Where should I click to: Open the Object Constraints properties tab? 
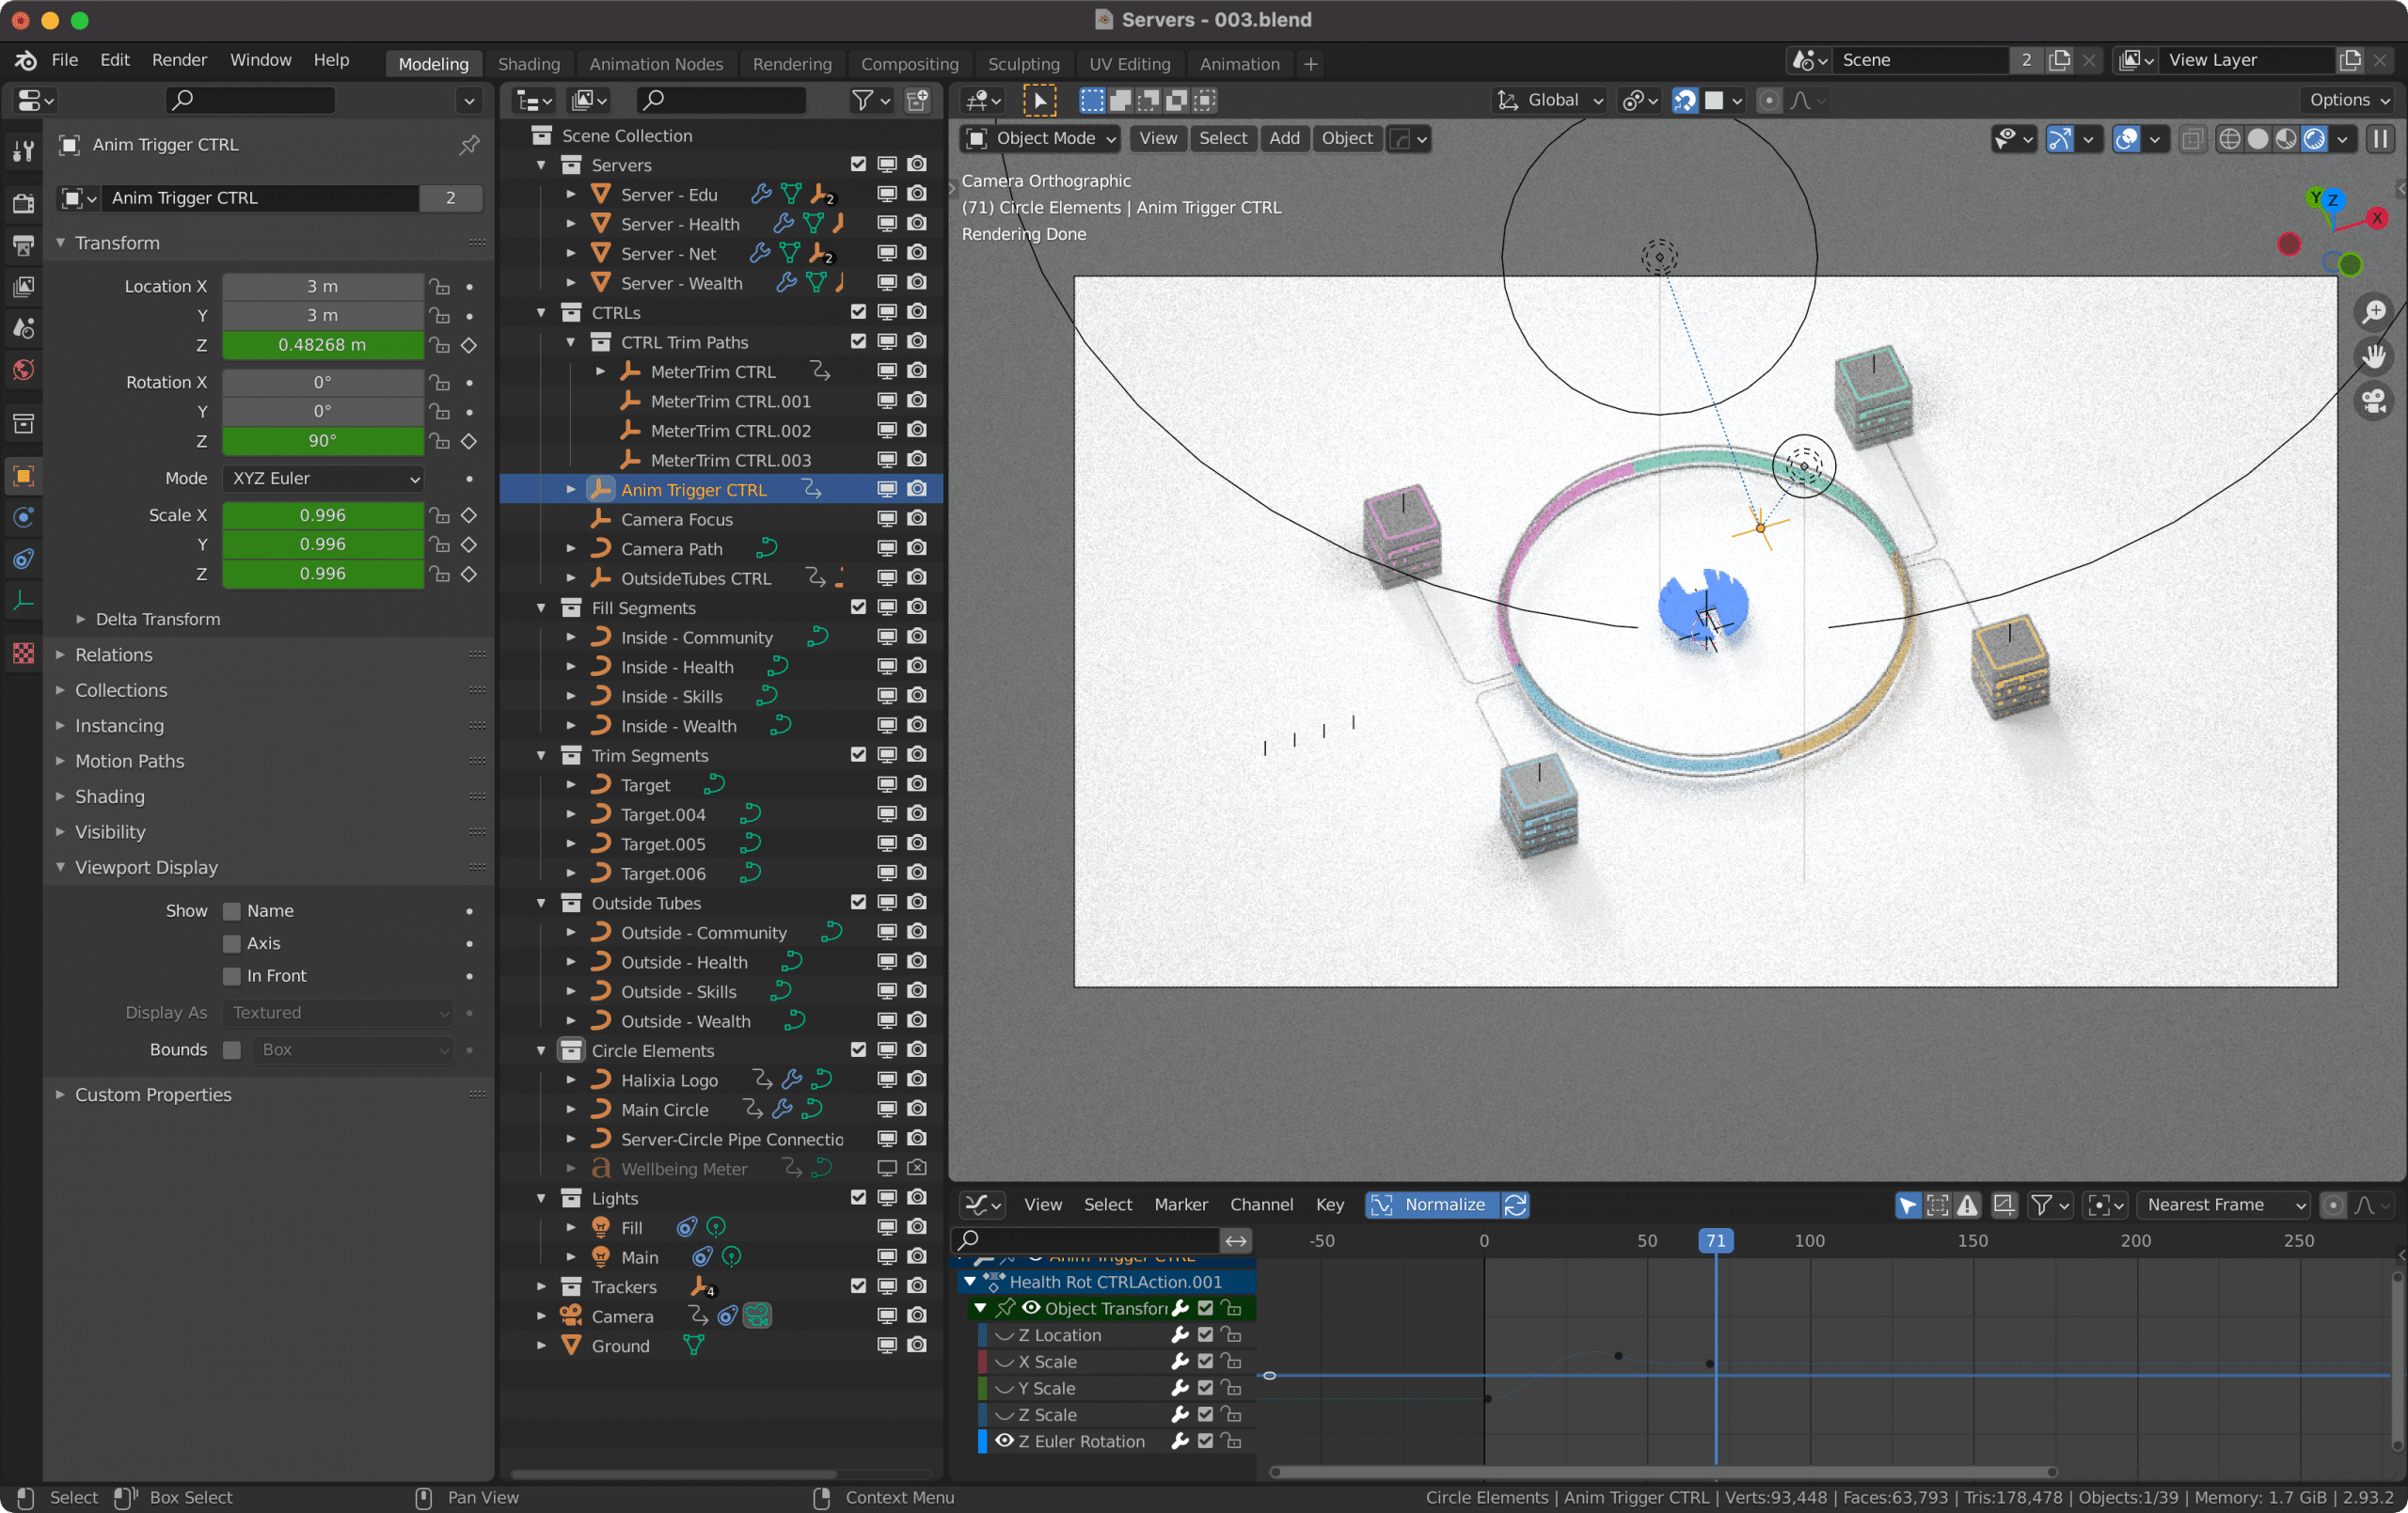[23, 558]
